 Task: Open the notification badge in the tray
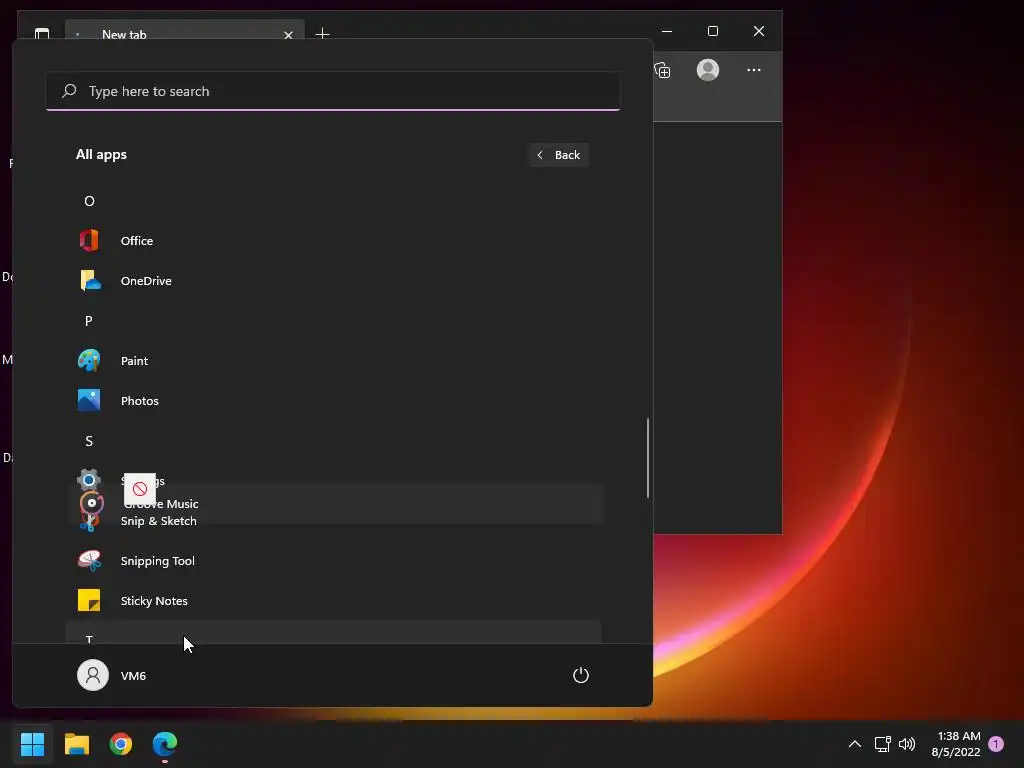[x=996, y=743]
